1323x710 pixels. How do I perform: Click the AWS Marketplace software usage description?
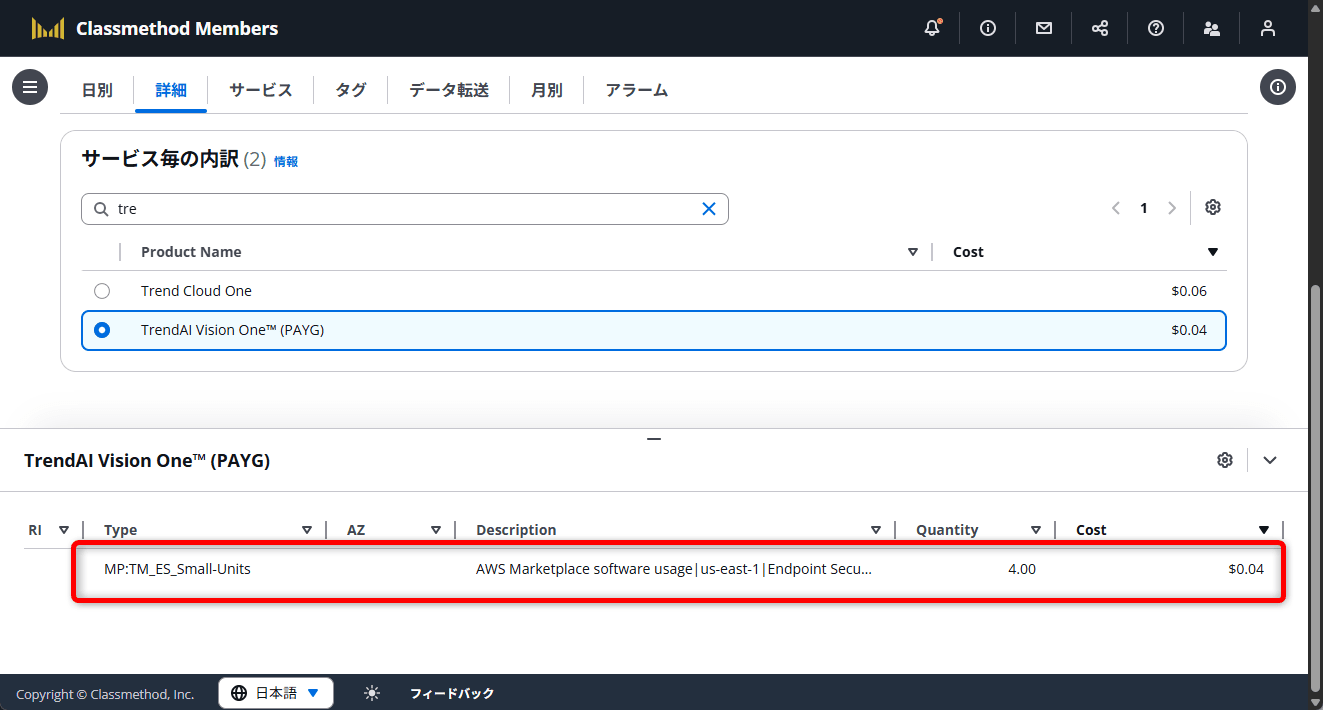point(674,569)
